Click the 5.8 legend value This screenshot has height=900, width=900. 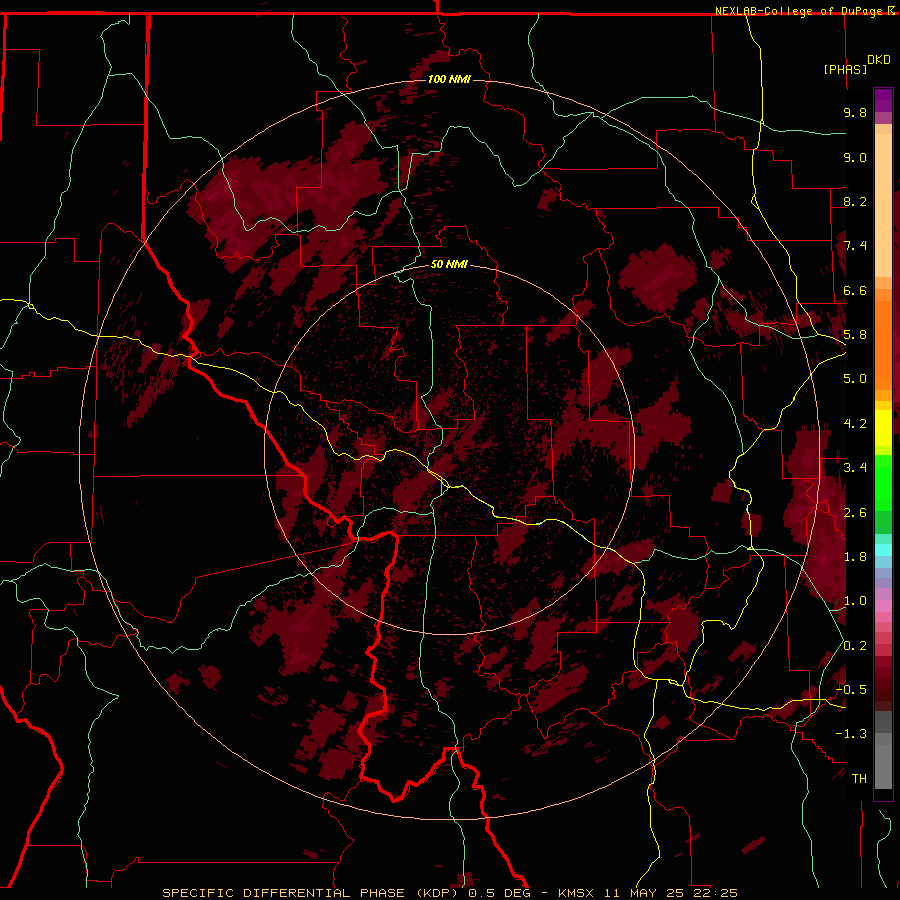click(855, 335)
